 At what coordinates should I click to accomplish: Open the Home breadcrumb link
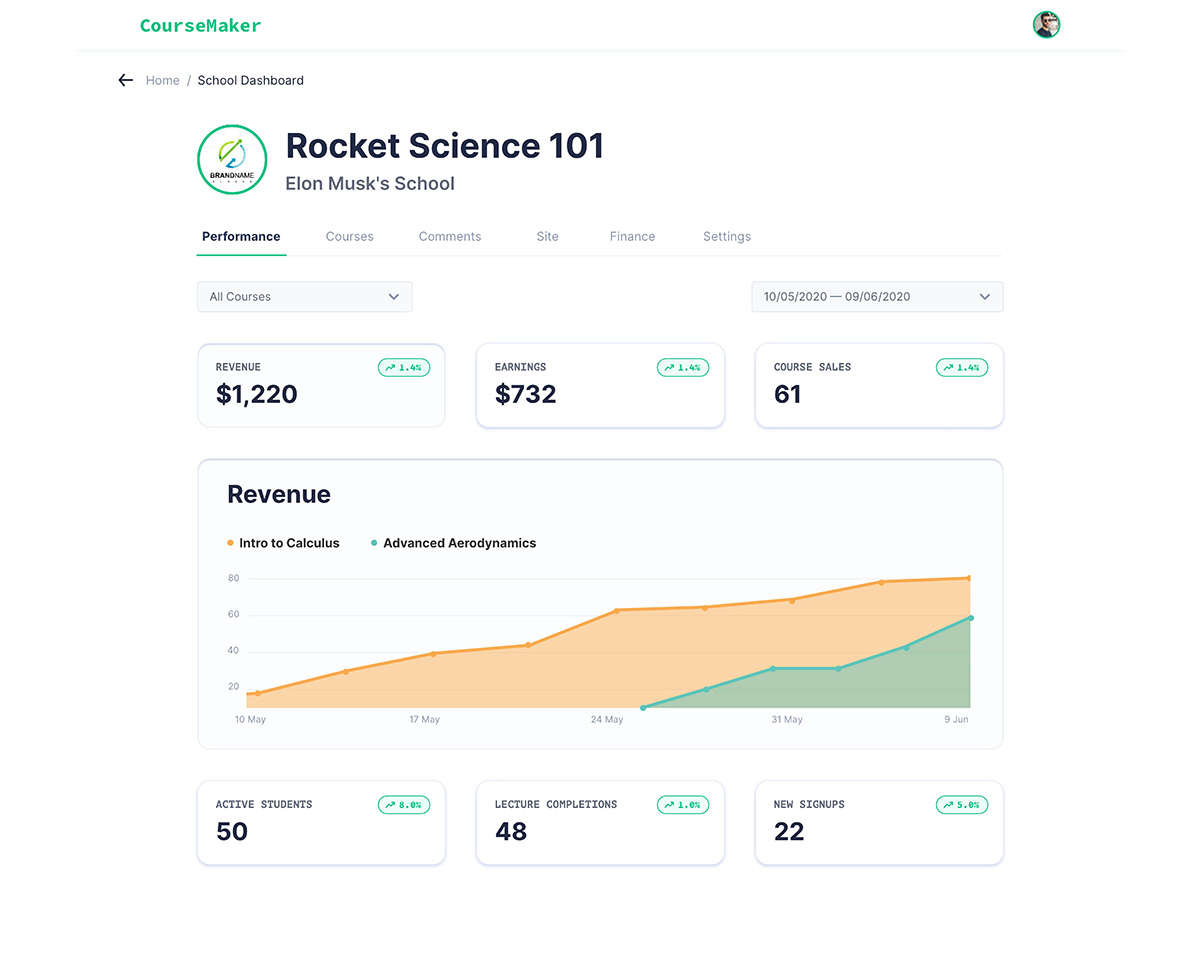163,80
